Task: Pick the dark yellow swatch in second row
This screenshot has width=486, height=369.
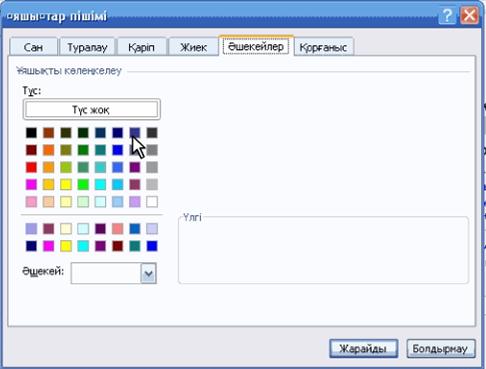Action: pyautogui.click(x=66, y=150)
